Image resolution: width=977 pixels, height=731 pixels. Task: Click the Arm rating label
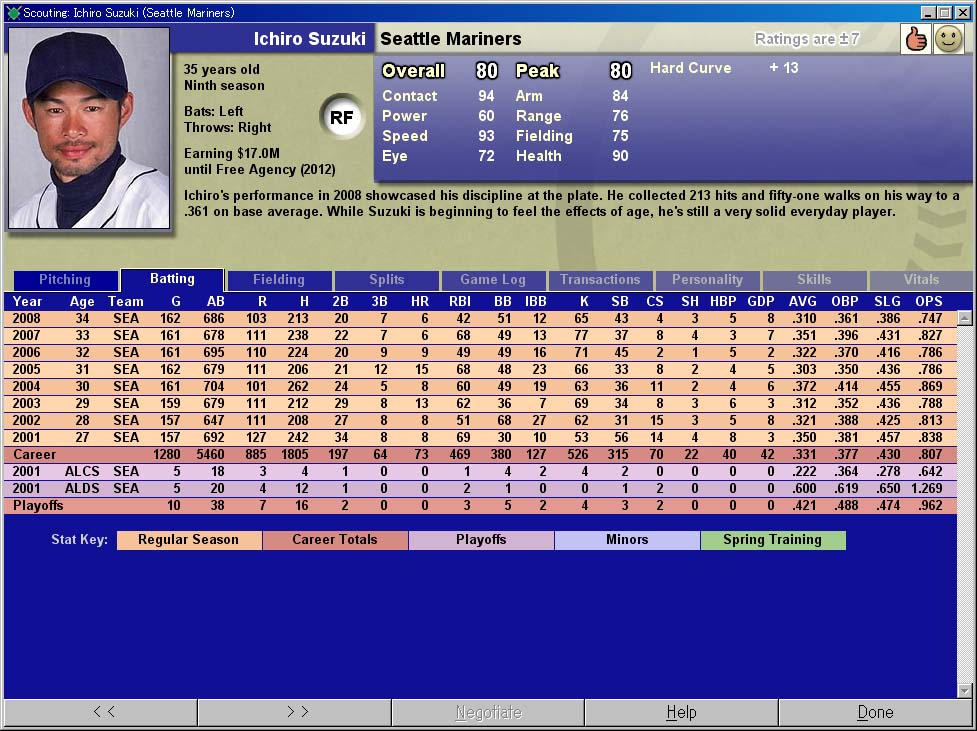click(x=529, y=96)
